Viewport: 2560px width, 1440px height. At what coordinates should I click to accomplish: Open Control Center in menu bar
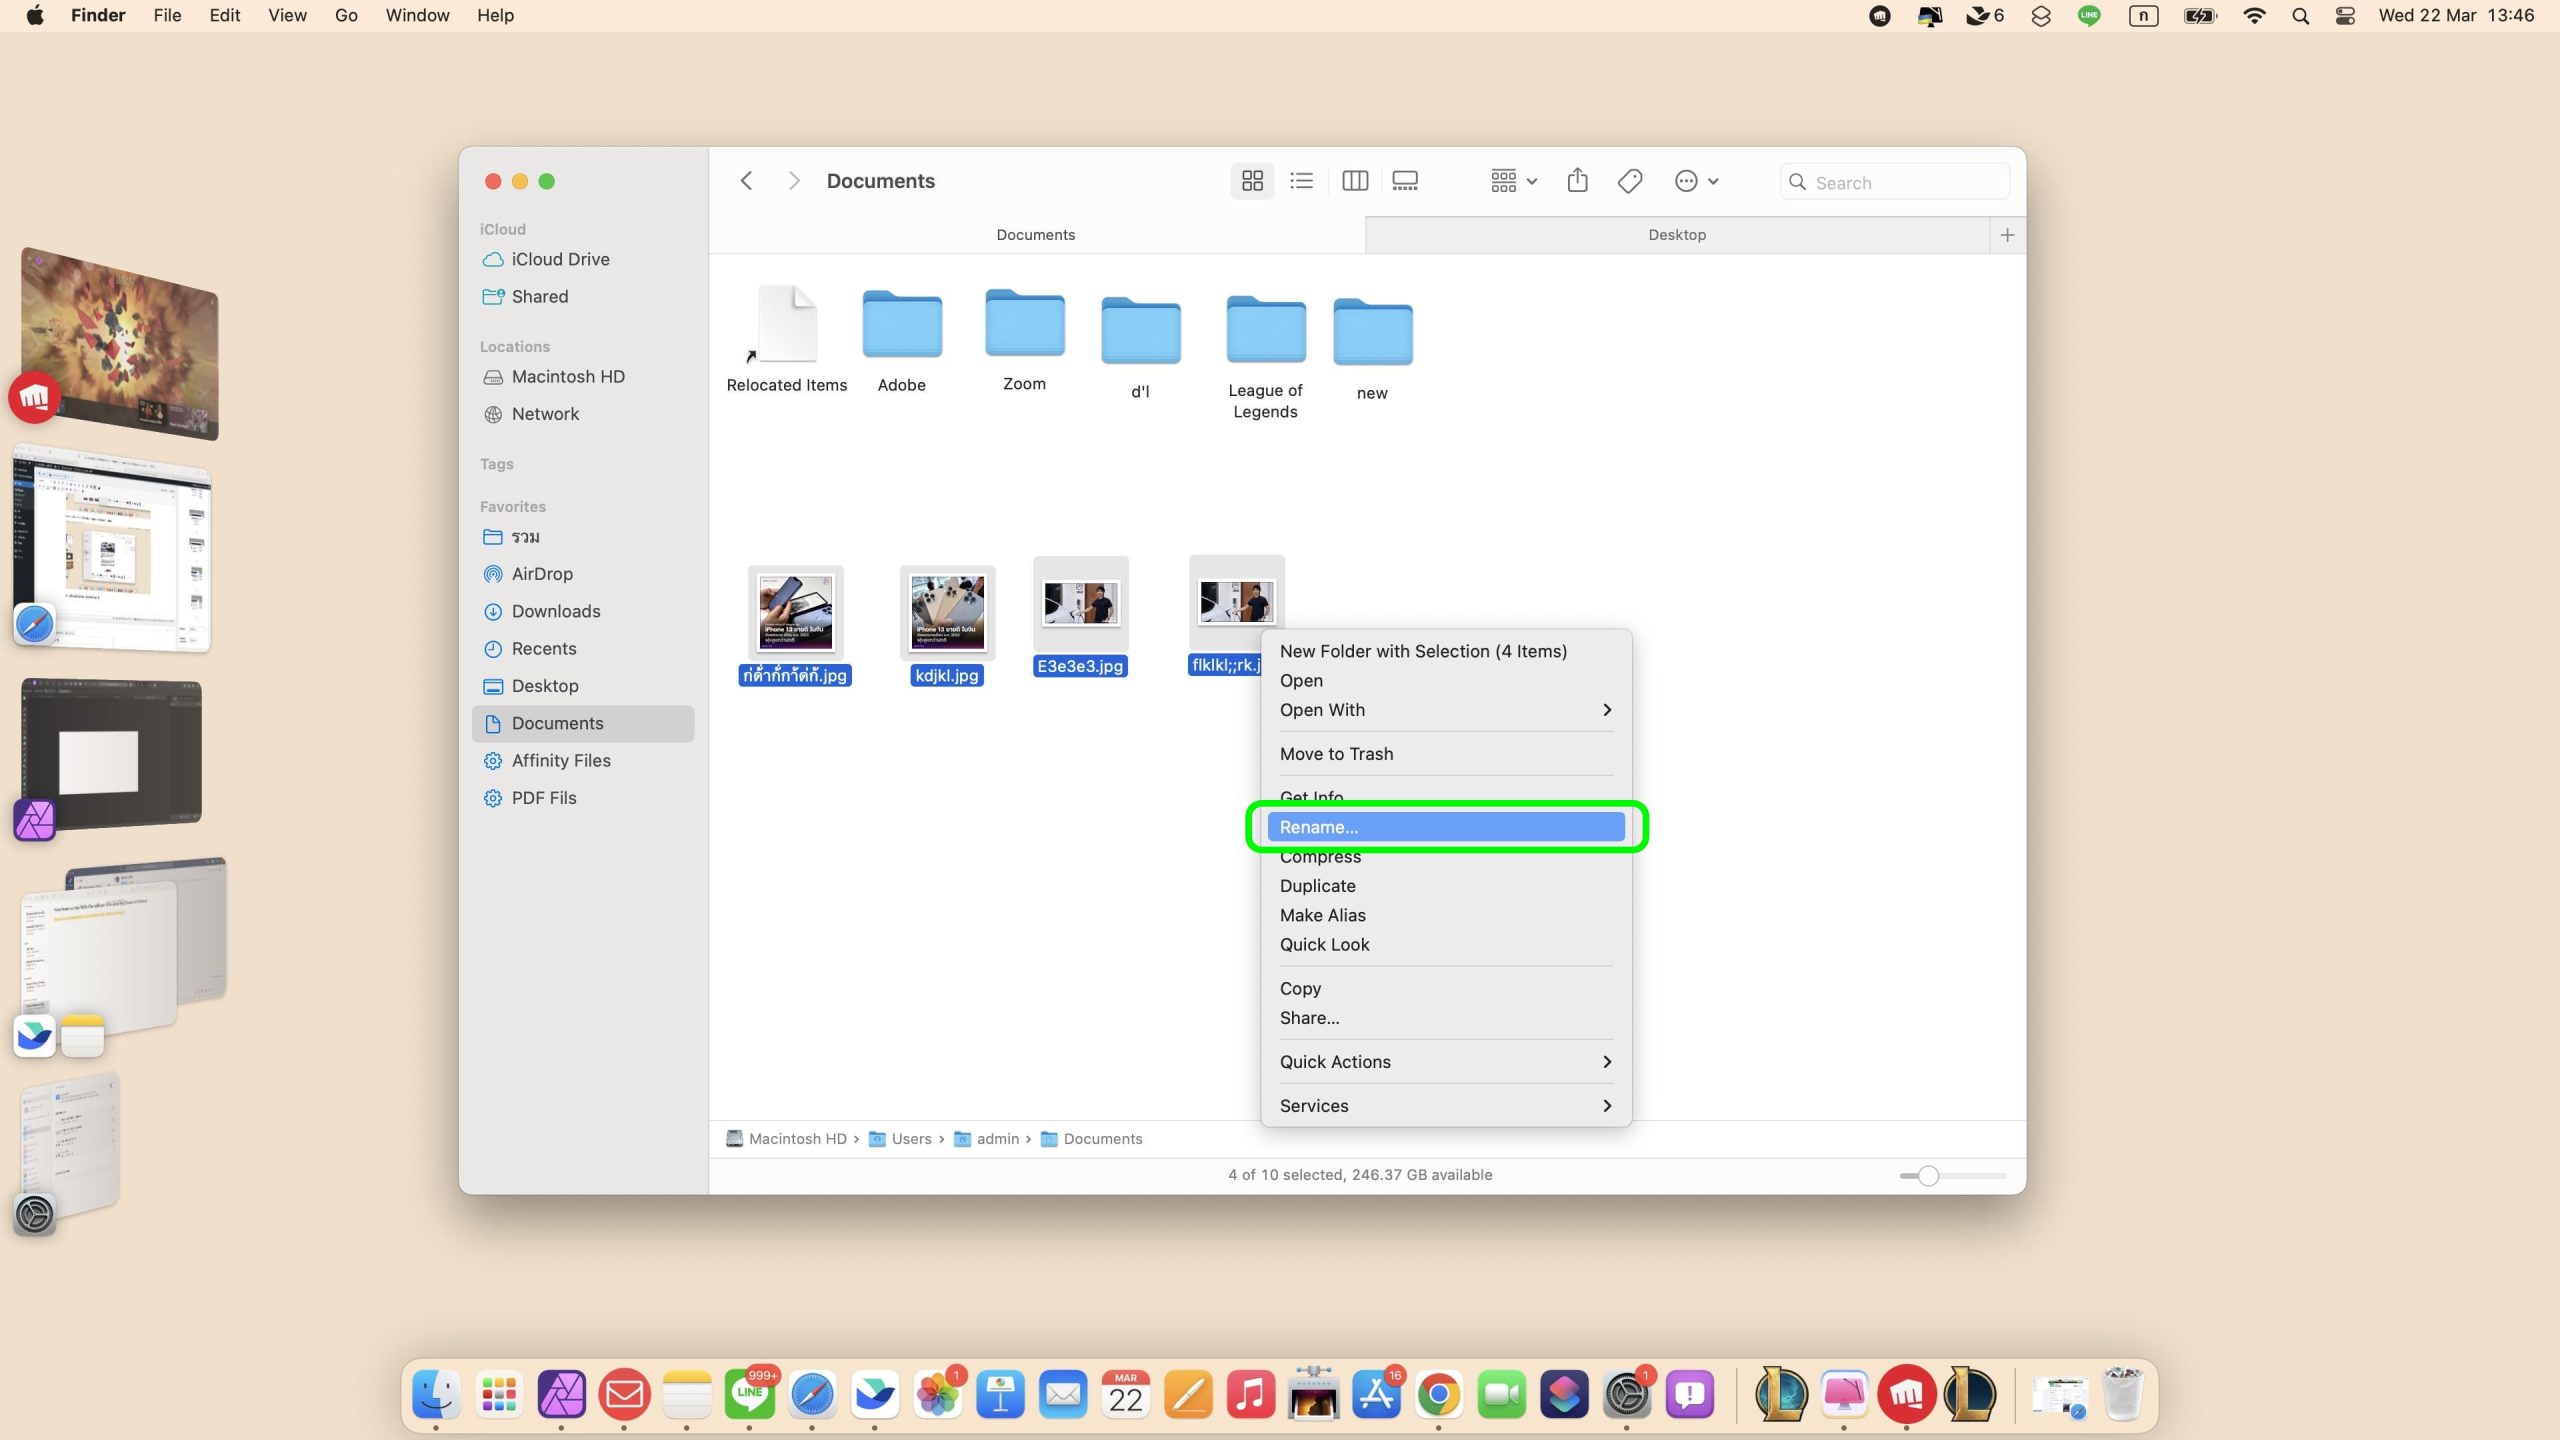coord(2345,16)
